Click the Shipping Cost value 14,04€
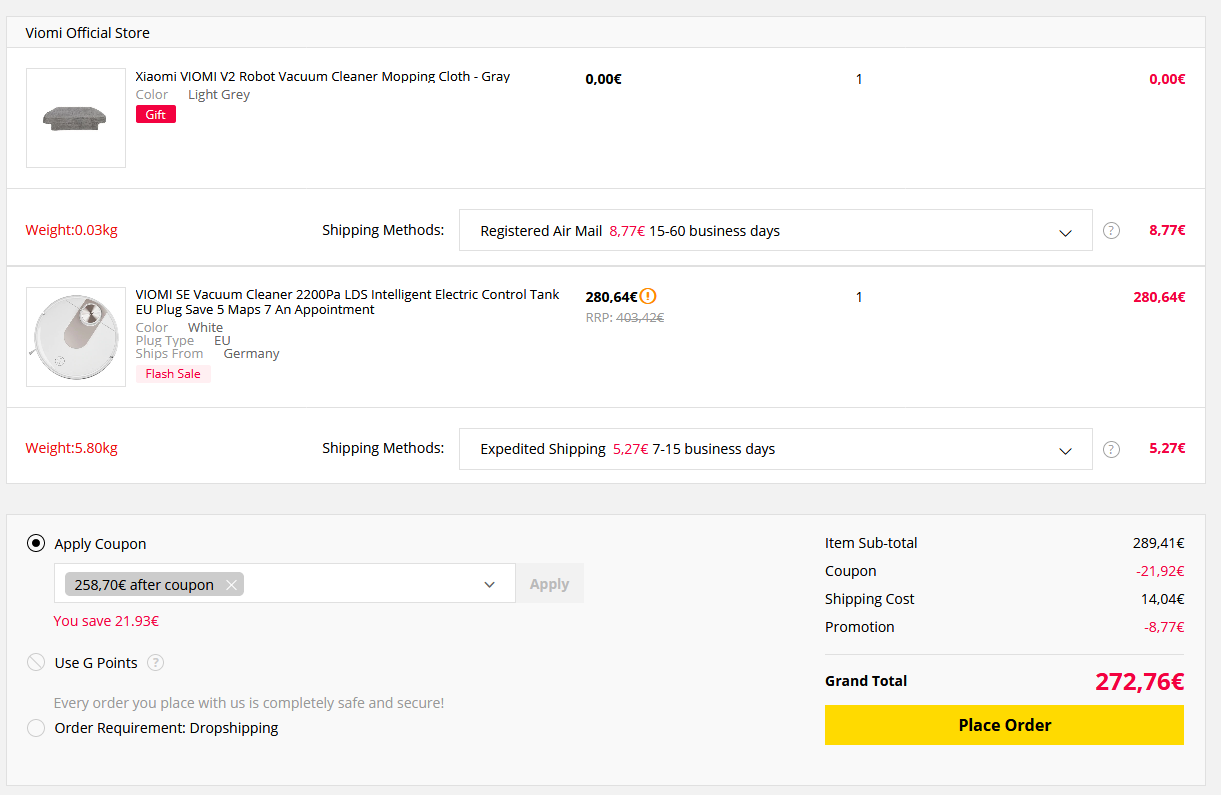 click(x=1163, y=599)
